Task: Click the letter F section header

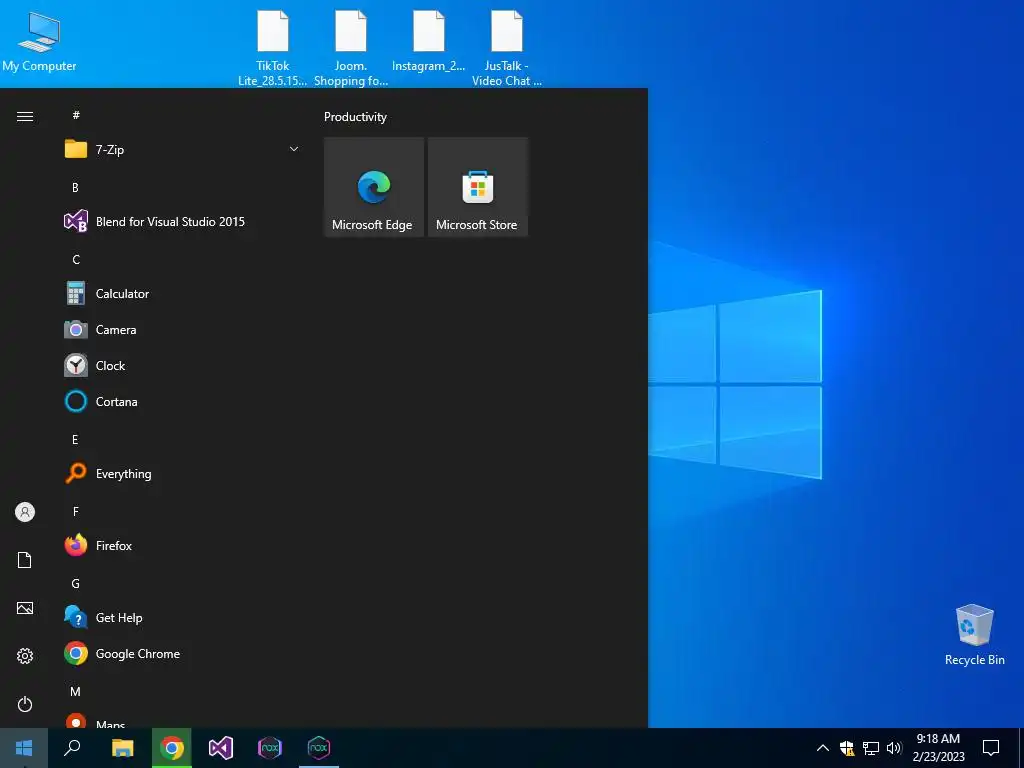Action: tap(75, 511)
